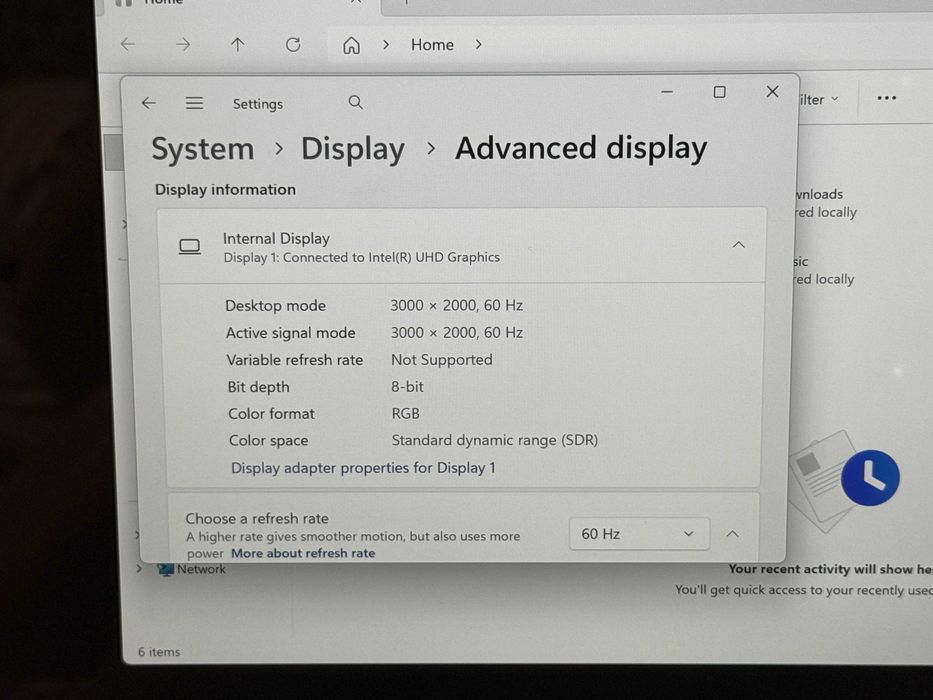Screen dimensions: 933x700
Task: Click the Settings back arrow icon
Action: click(x=149, y=103)
